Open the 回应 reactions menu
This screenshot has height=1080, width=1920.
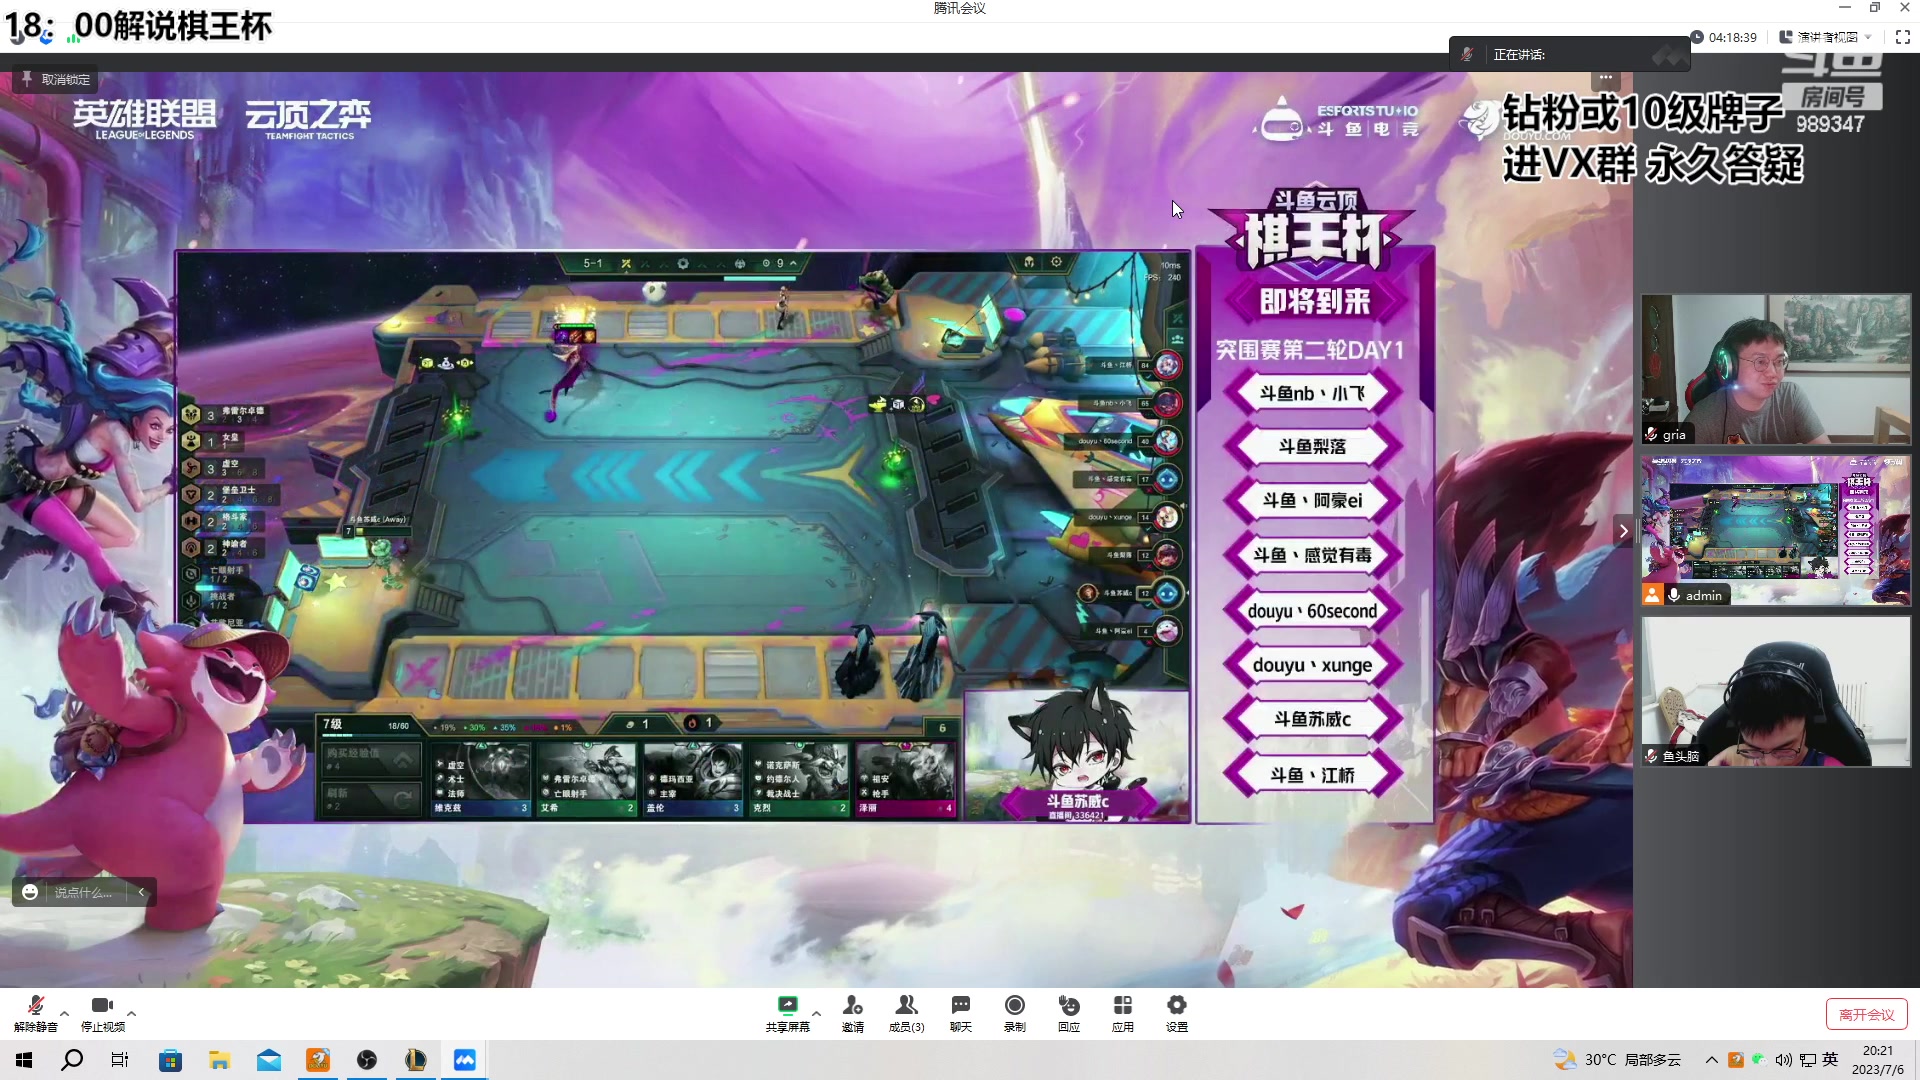click(1069, 1013)
